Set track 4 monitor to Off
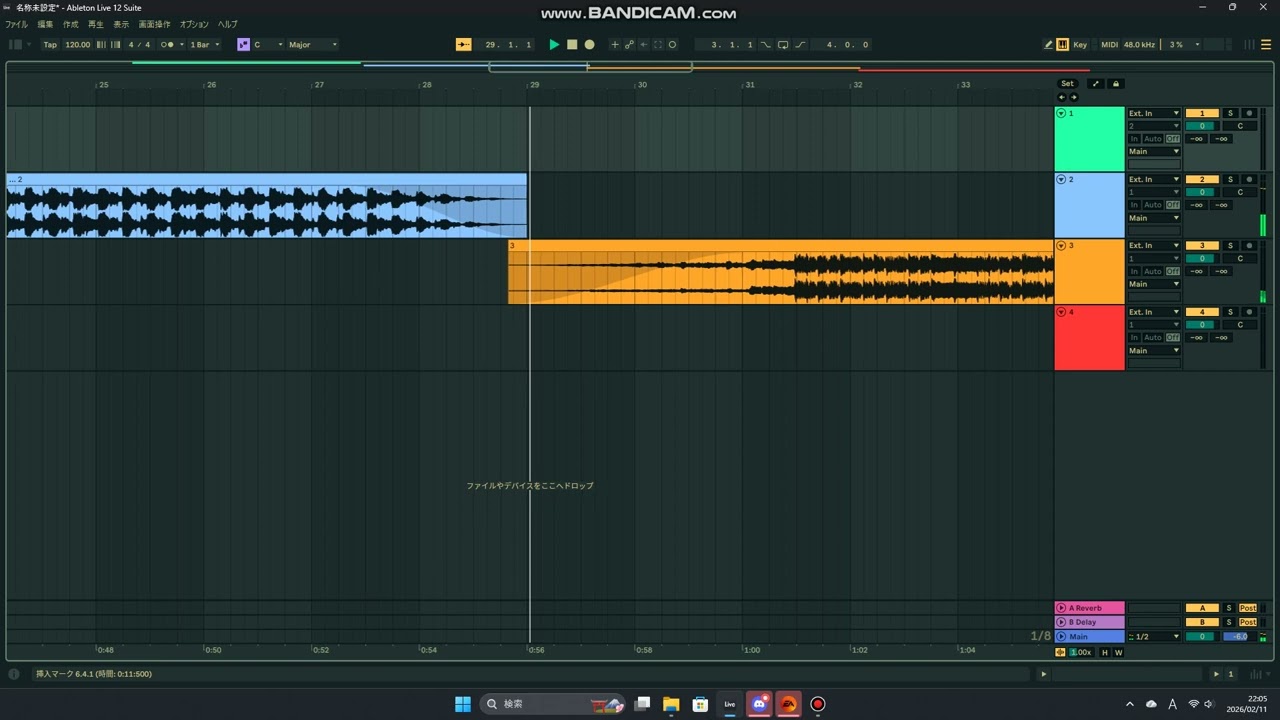The width and height of the screenshot is (1280, 720). [1173, 337]
